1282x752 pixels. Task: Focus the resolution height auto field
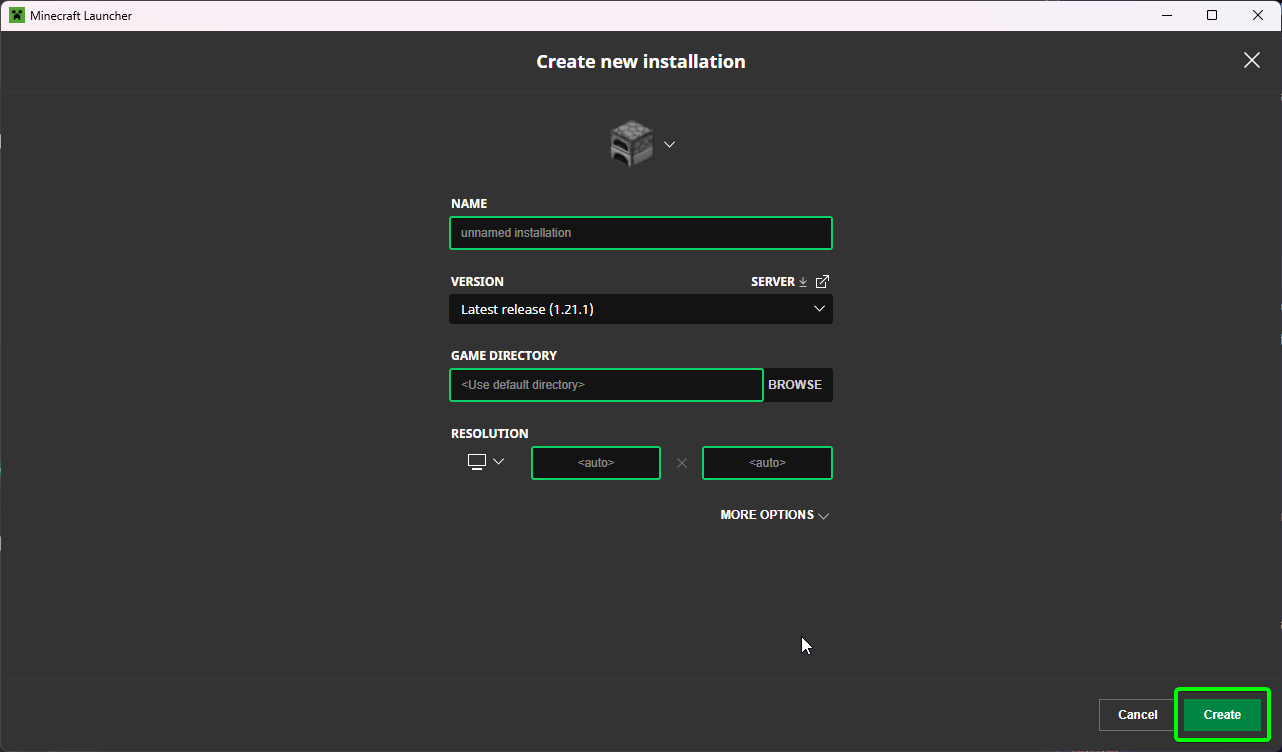point(767,463)
